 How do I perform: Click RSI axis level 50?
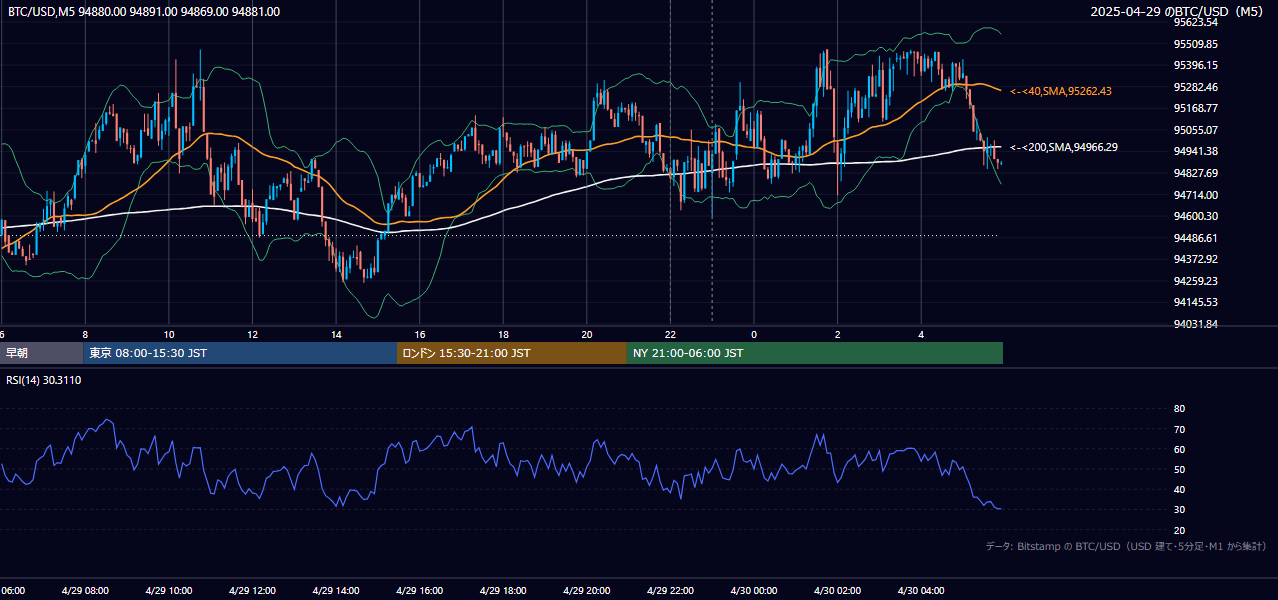pos(1179,469)
